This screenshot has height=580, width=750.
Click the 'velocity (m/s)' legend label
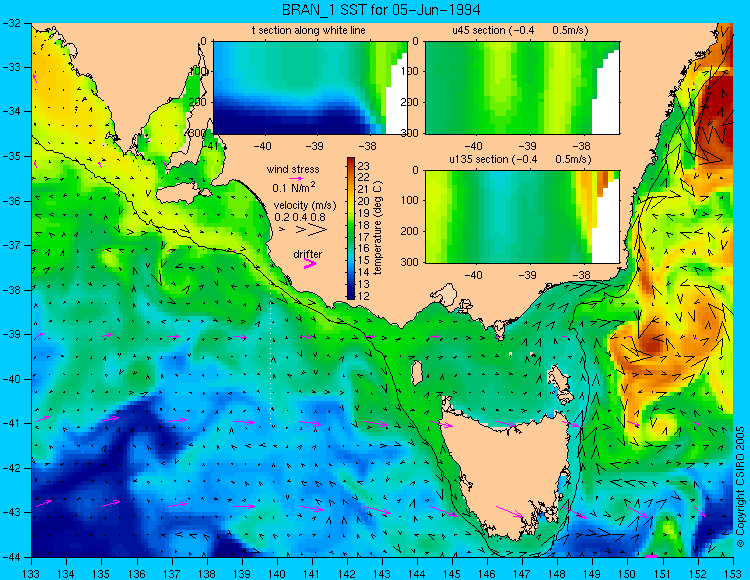[305, 206]
